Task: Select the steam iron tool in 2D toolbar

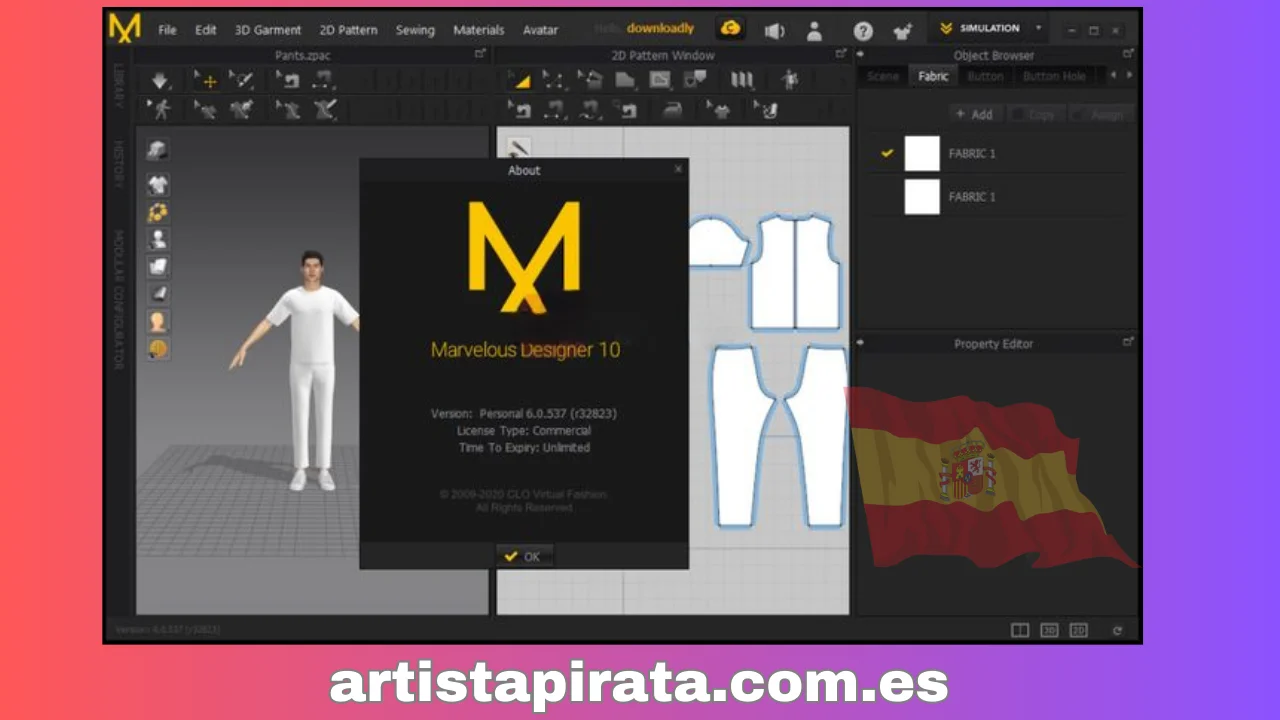Action: click(x=674, y=109)
